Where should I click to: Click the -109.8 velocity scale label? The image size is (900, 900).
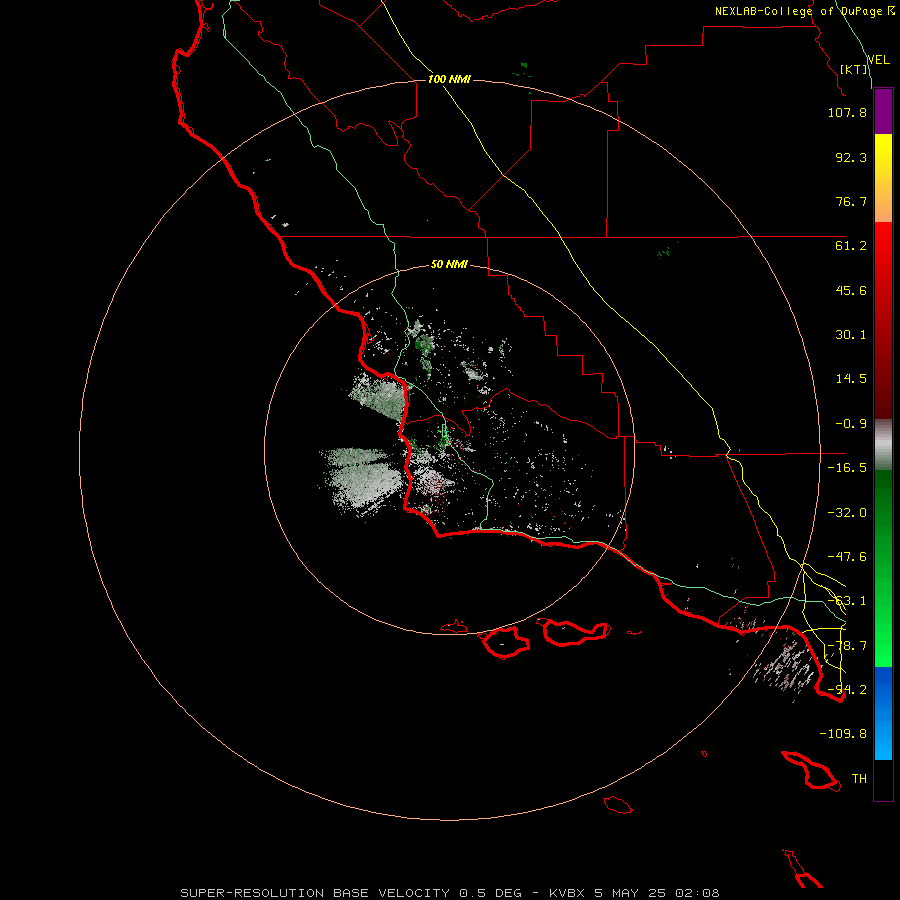[x=843, y=734]
